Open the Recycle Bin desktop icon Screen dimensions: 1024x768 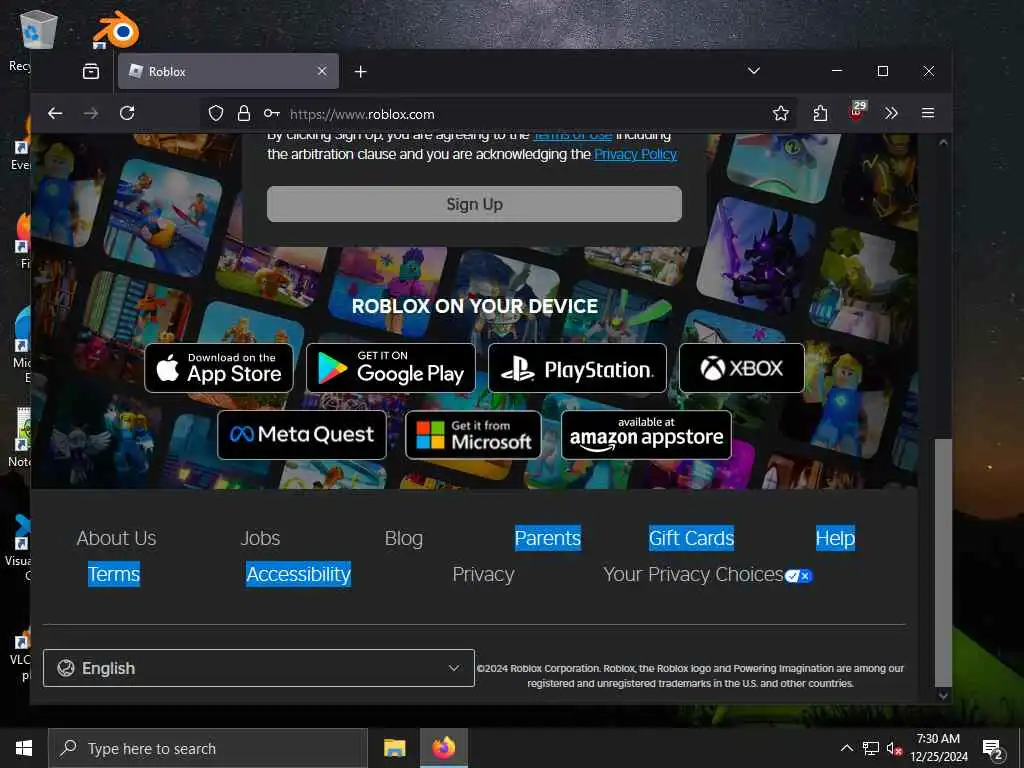coord(37,31)
